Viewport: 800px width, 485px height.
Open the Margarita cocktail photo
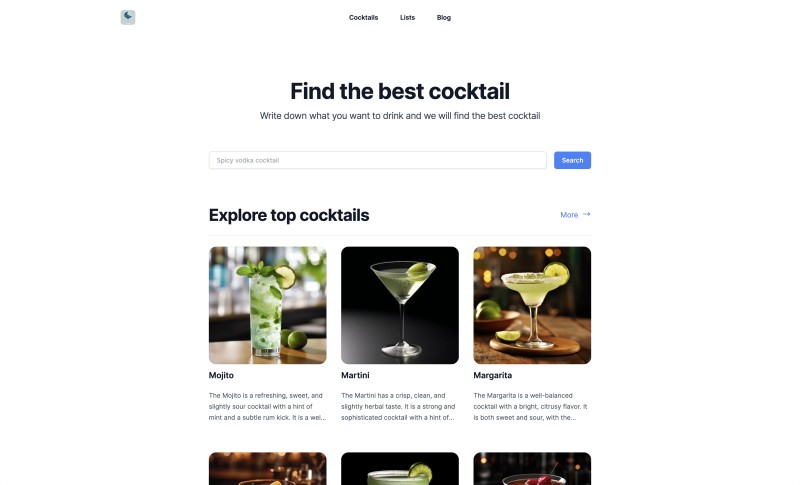tap(532, 305)
